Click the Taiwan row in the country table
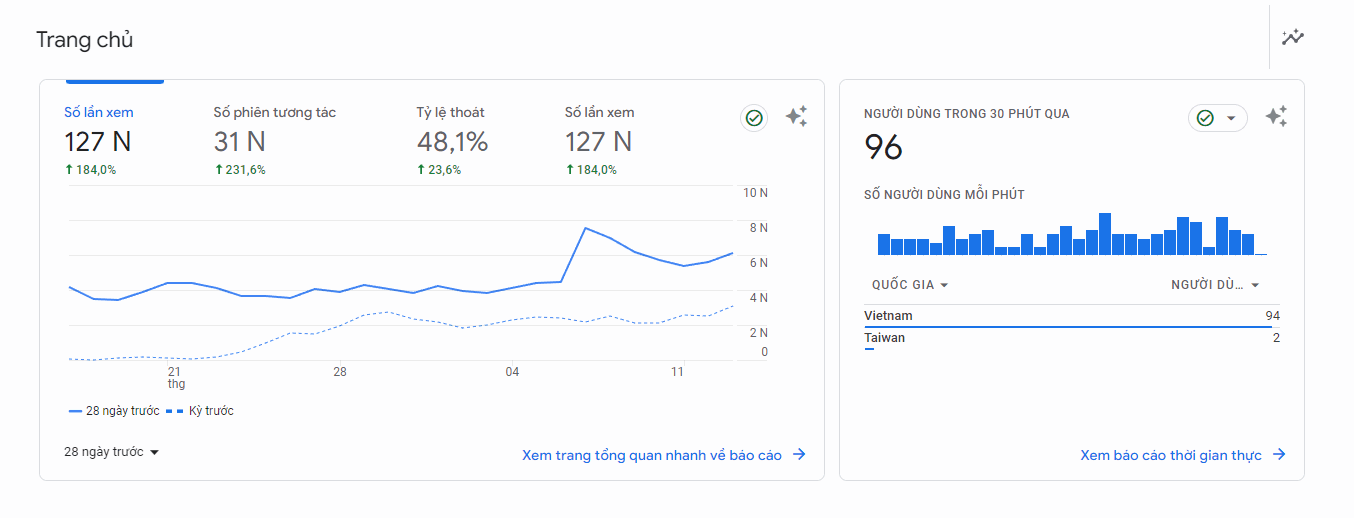 point(1071,338)
